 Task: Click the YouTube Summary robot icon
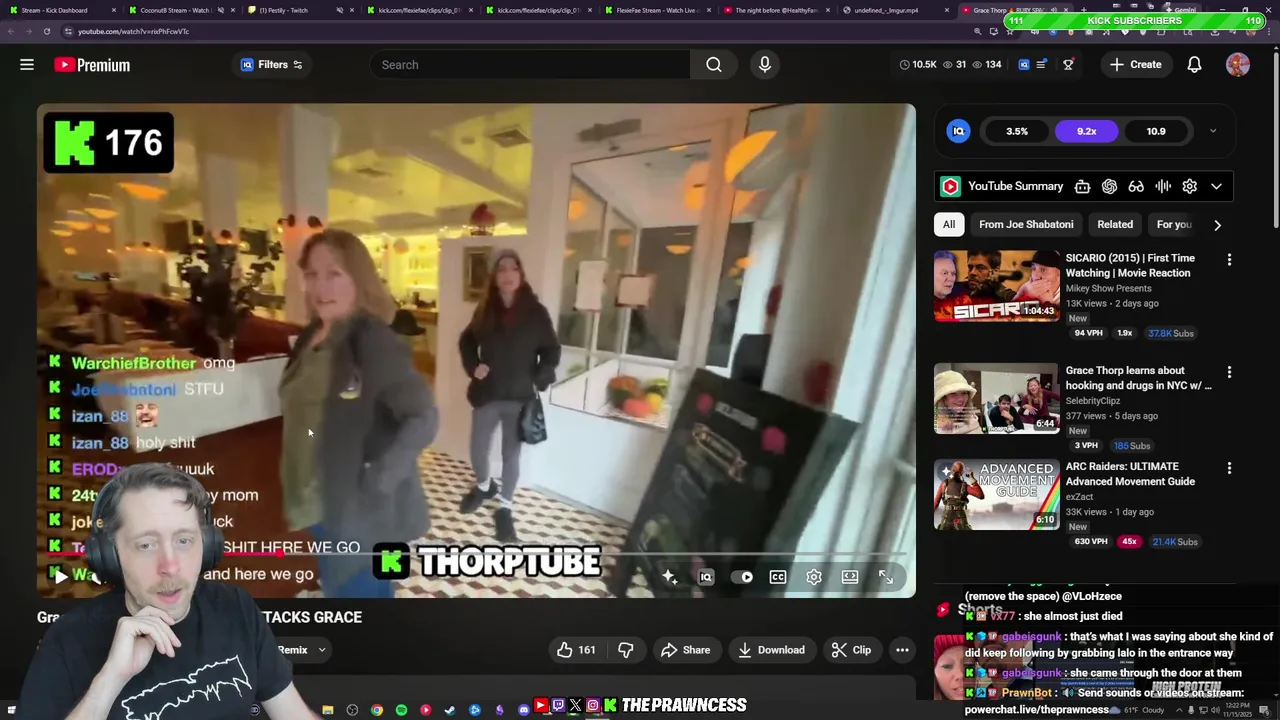click(x=1082, y=186)
